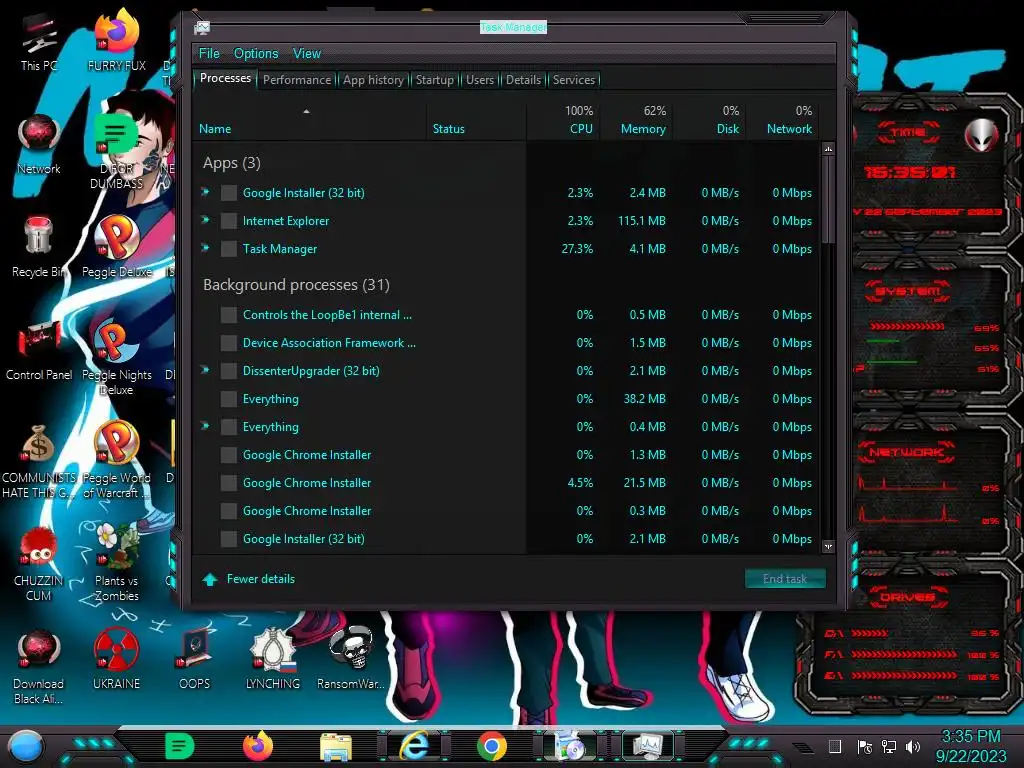Viewport: 1024px width, 768px height.
Task: Click the Windows Start orb
Action: [x=25, y=746]
